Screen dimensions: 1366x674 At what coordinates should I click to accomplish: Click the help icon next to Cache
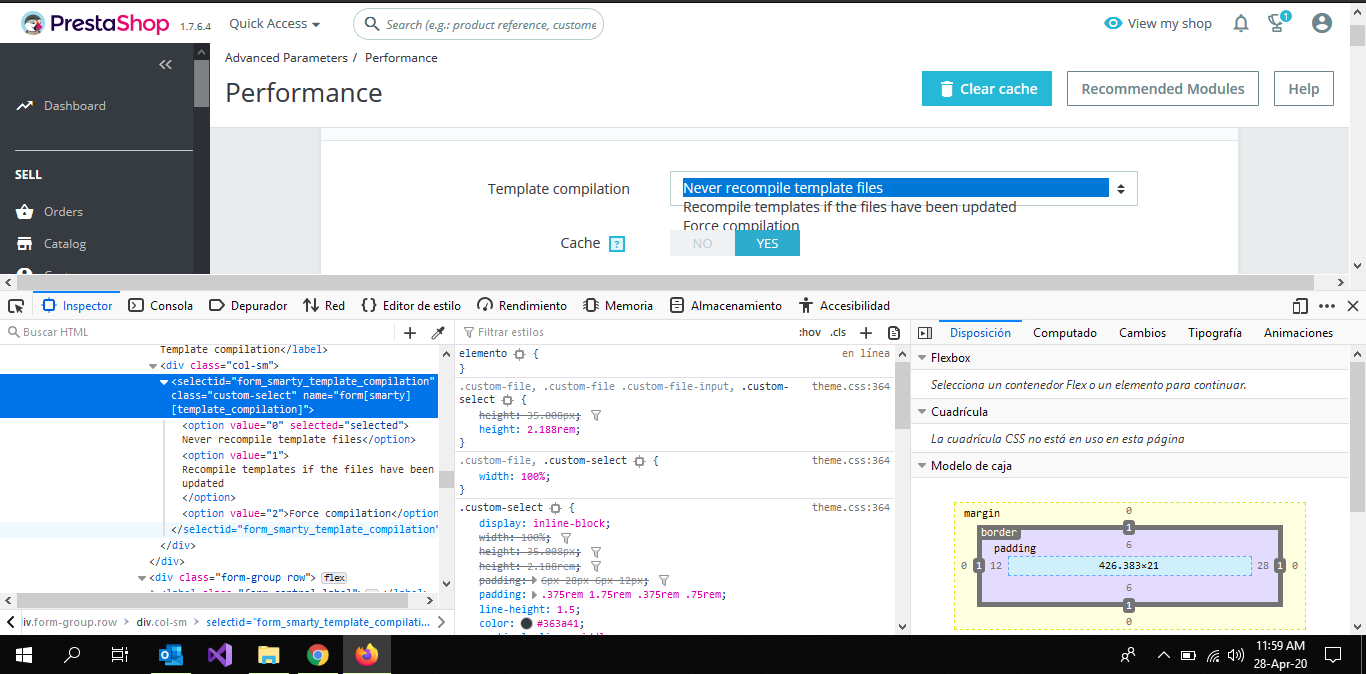point(617,244)
